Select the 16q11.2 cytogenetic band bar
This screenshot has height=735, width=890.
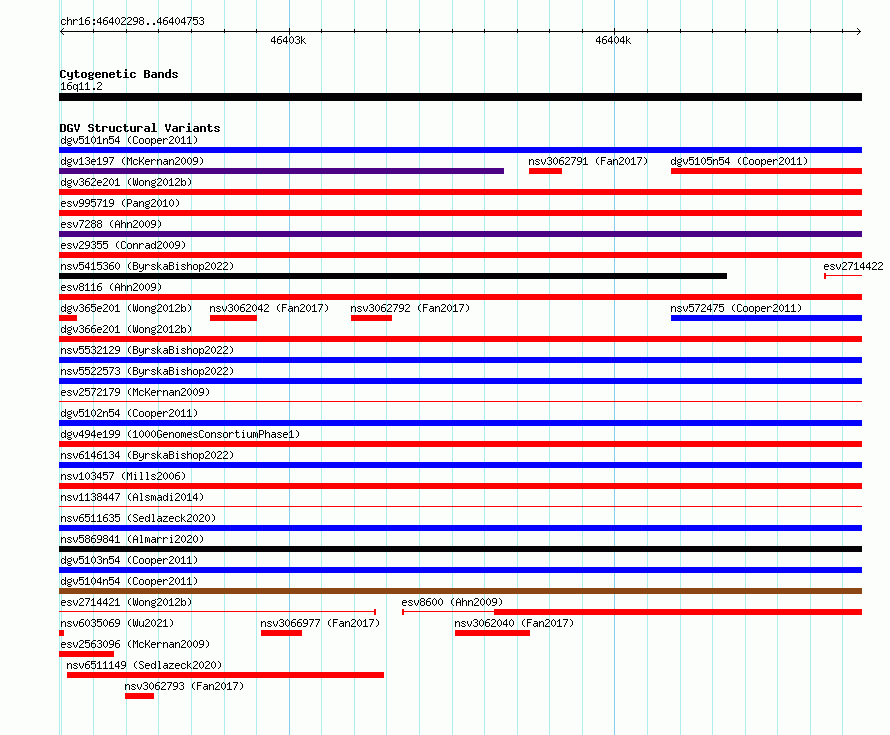point(460,97)
